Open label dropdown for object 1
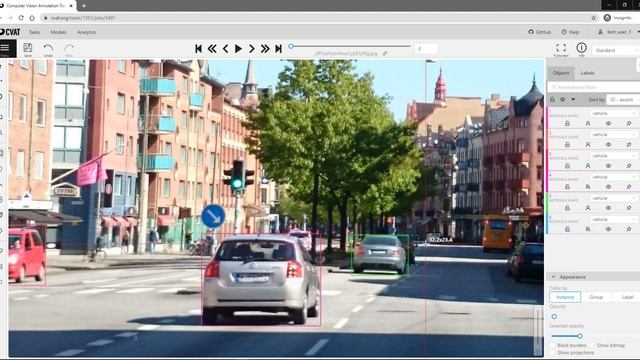The width and height of the screenshot is (640, 360). 614,113
